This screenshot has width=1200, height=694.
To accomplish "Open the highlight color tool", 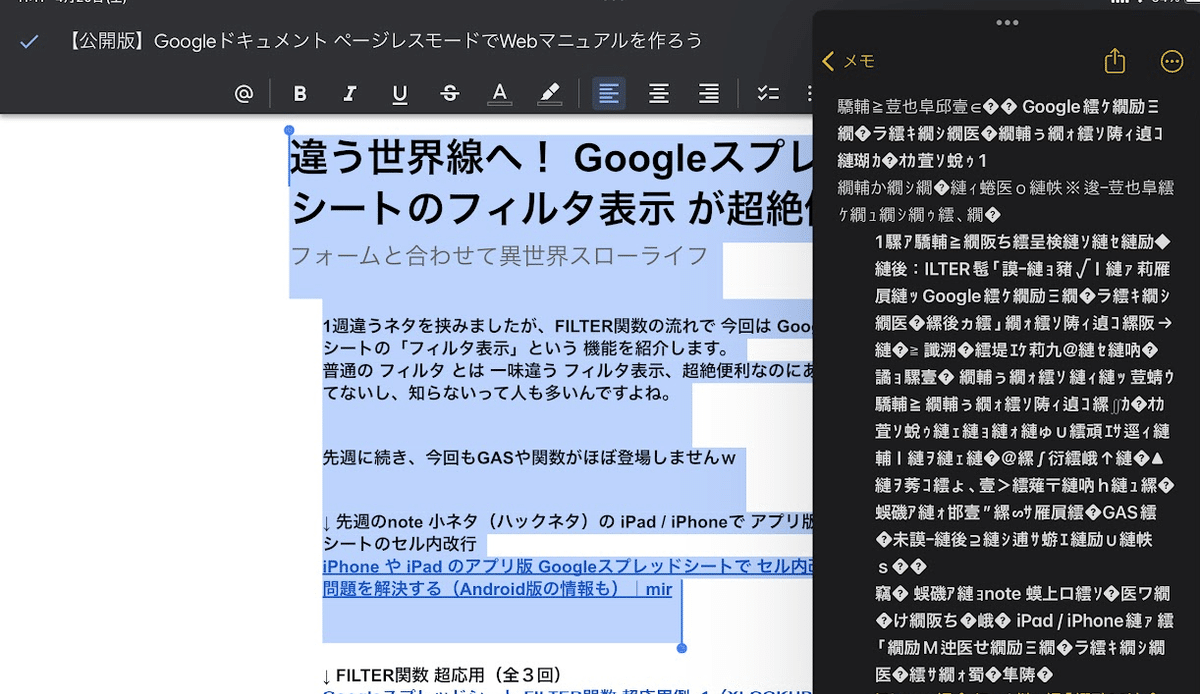I will click(x=549, y=94).
